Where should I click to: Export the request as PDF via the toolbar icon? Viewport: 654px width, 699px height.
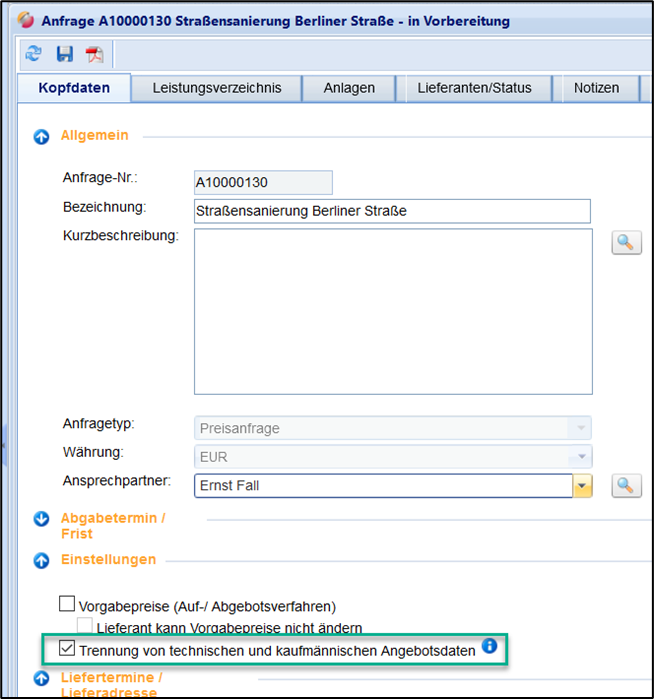coord(94,54)
